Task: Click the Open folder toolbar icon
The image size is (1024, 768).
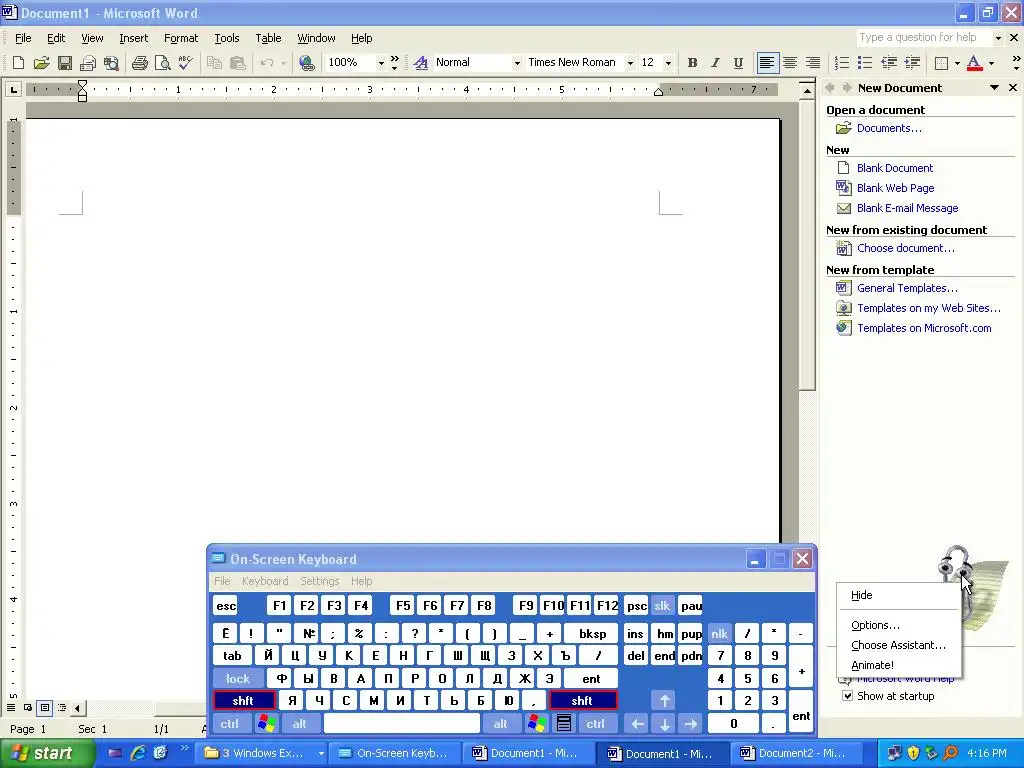Action: coord(41,63)
